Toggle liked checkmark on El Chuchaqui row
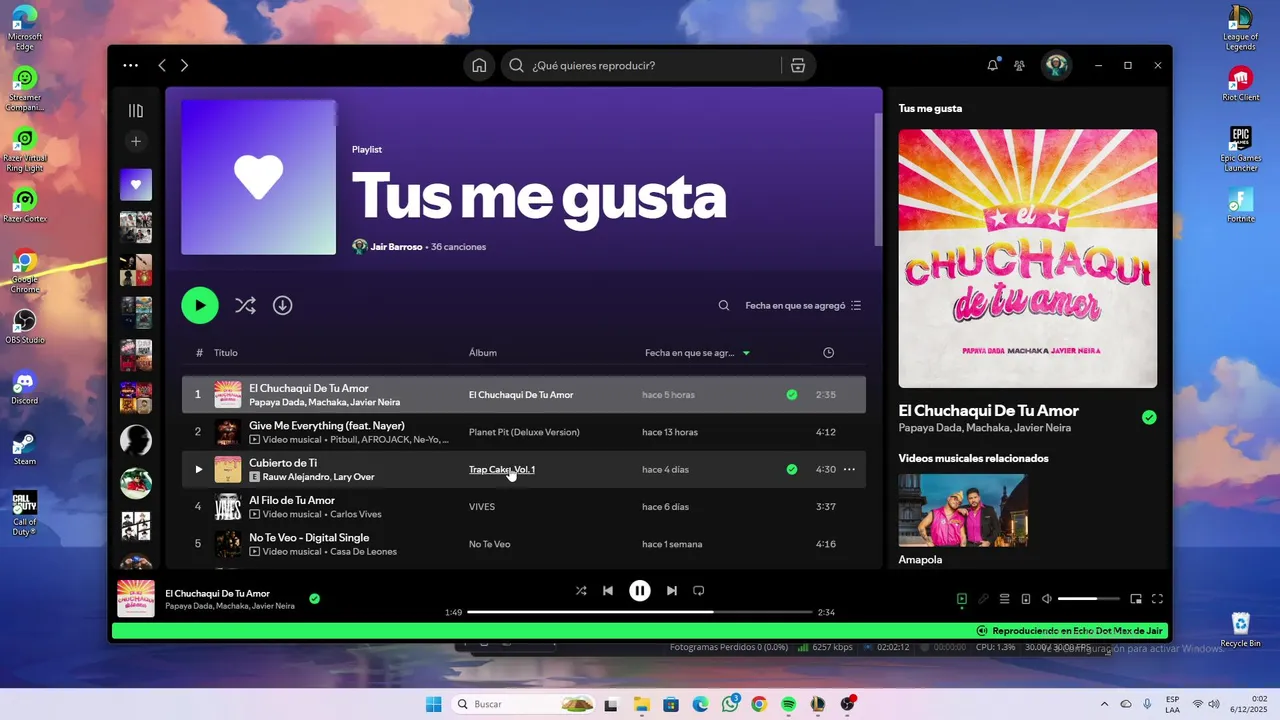This screenshot has height=720, width=1280. pyautogui.click(x=792, y=395)
